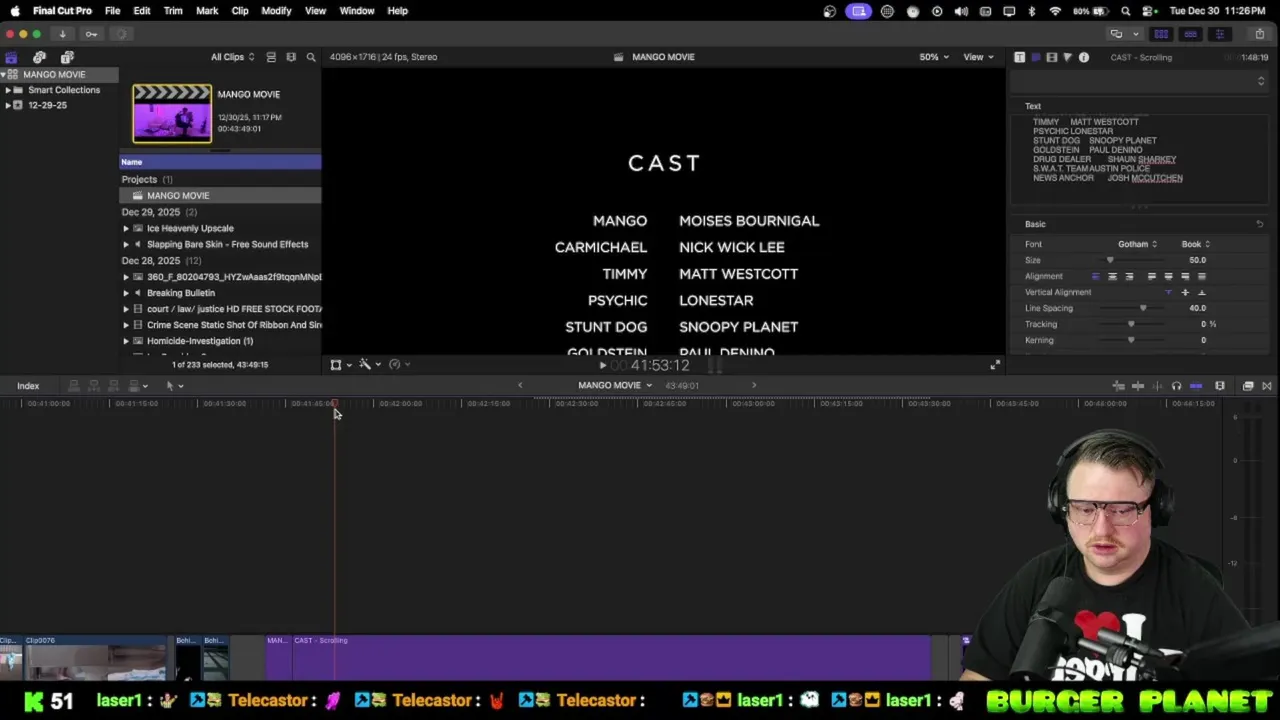The width and height of the screenshot is (1280, 720).
Task: Click the Import Media down-arrow button
Action: [62, 34]
